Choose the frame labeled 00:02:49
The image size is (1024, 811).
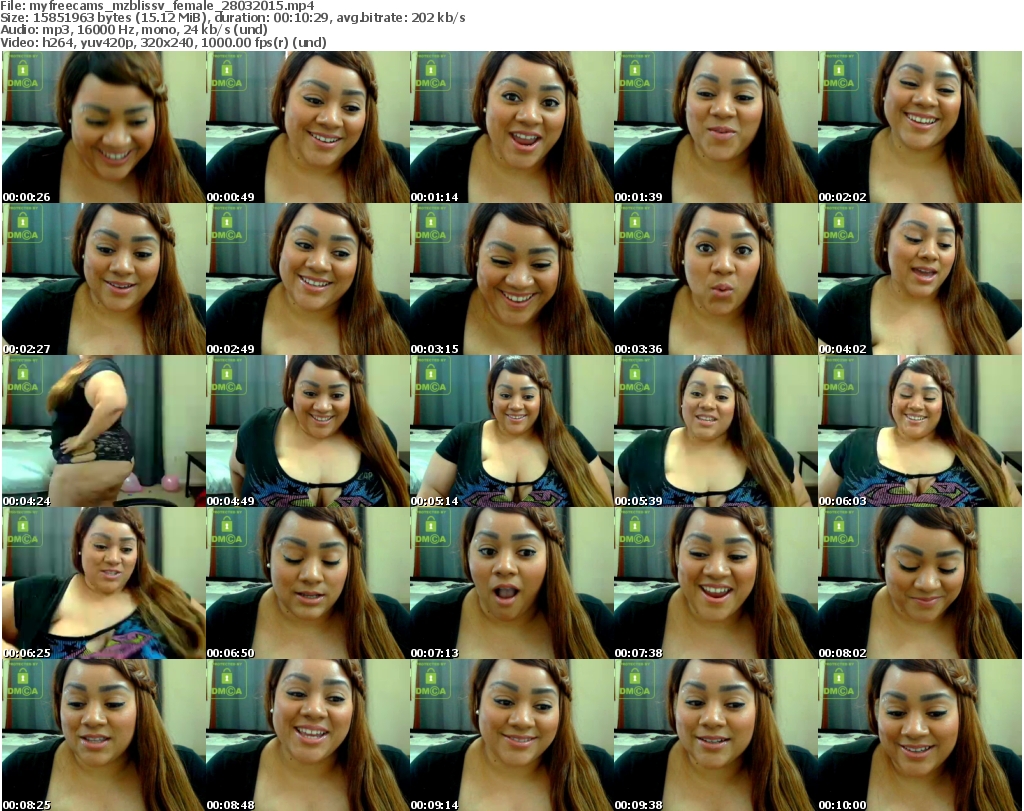tap(308, 279)
